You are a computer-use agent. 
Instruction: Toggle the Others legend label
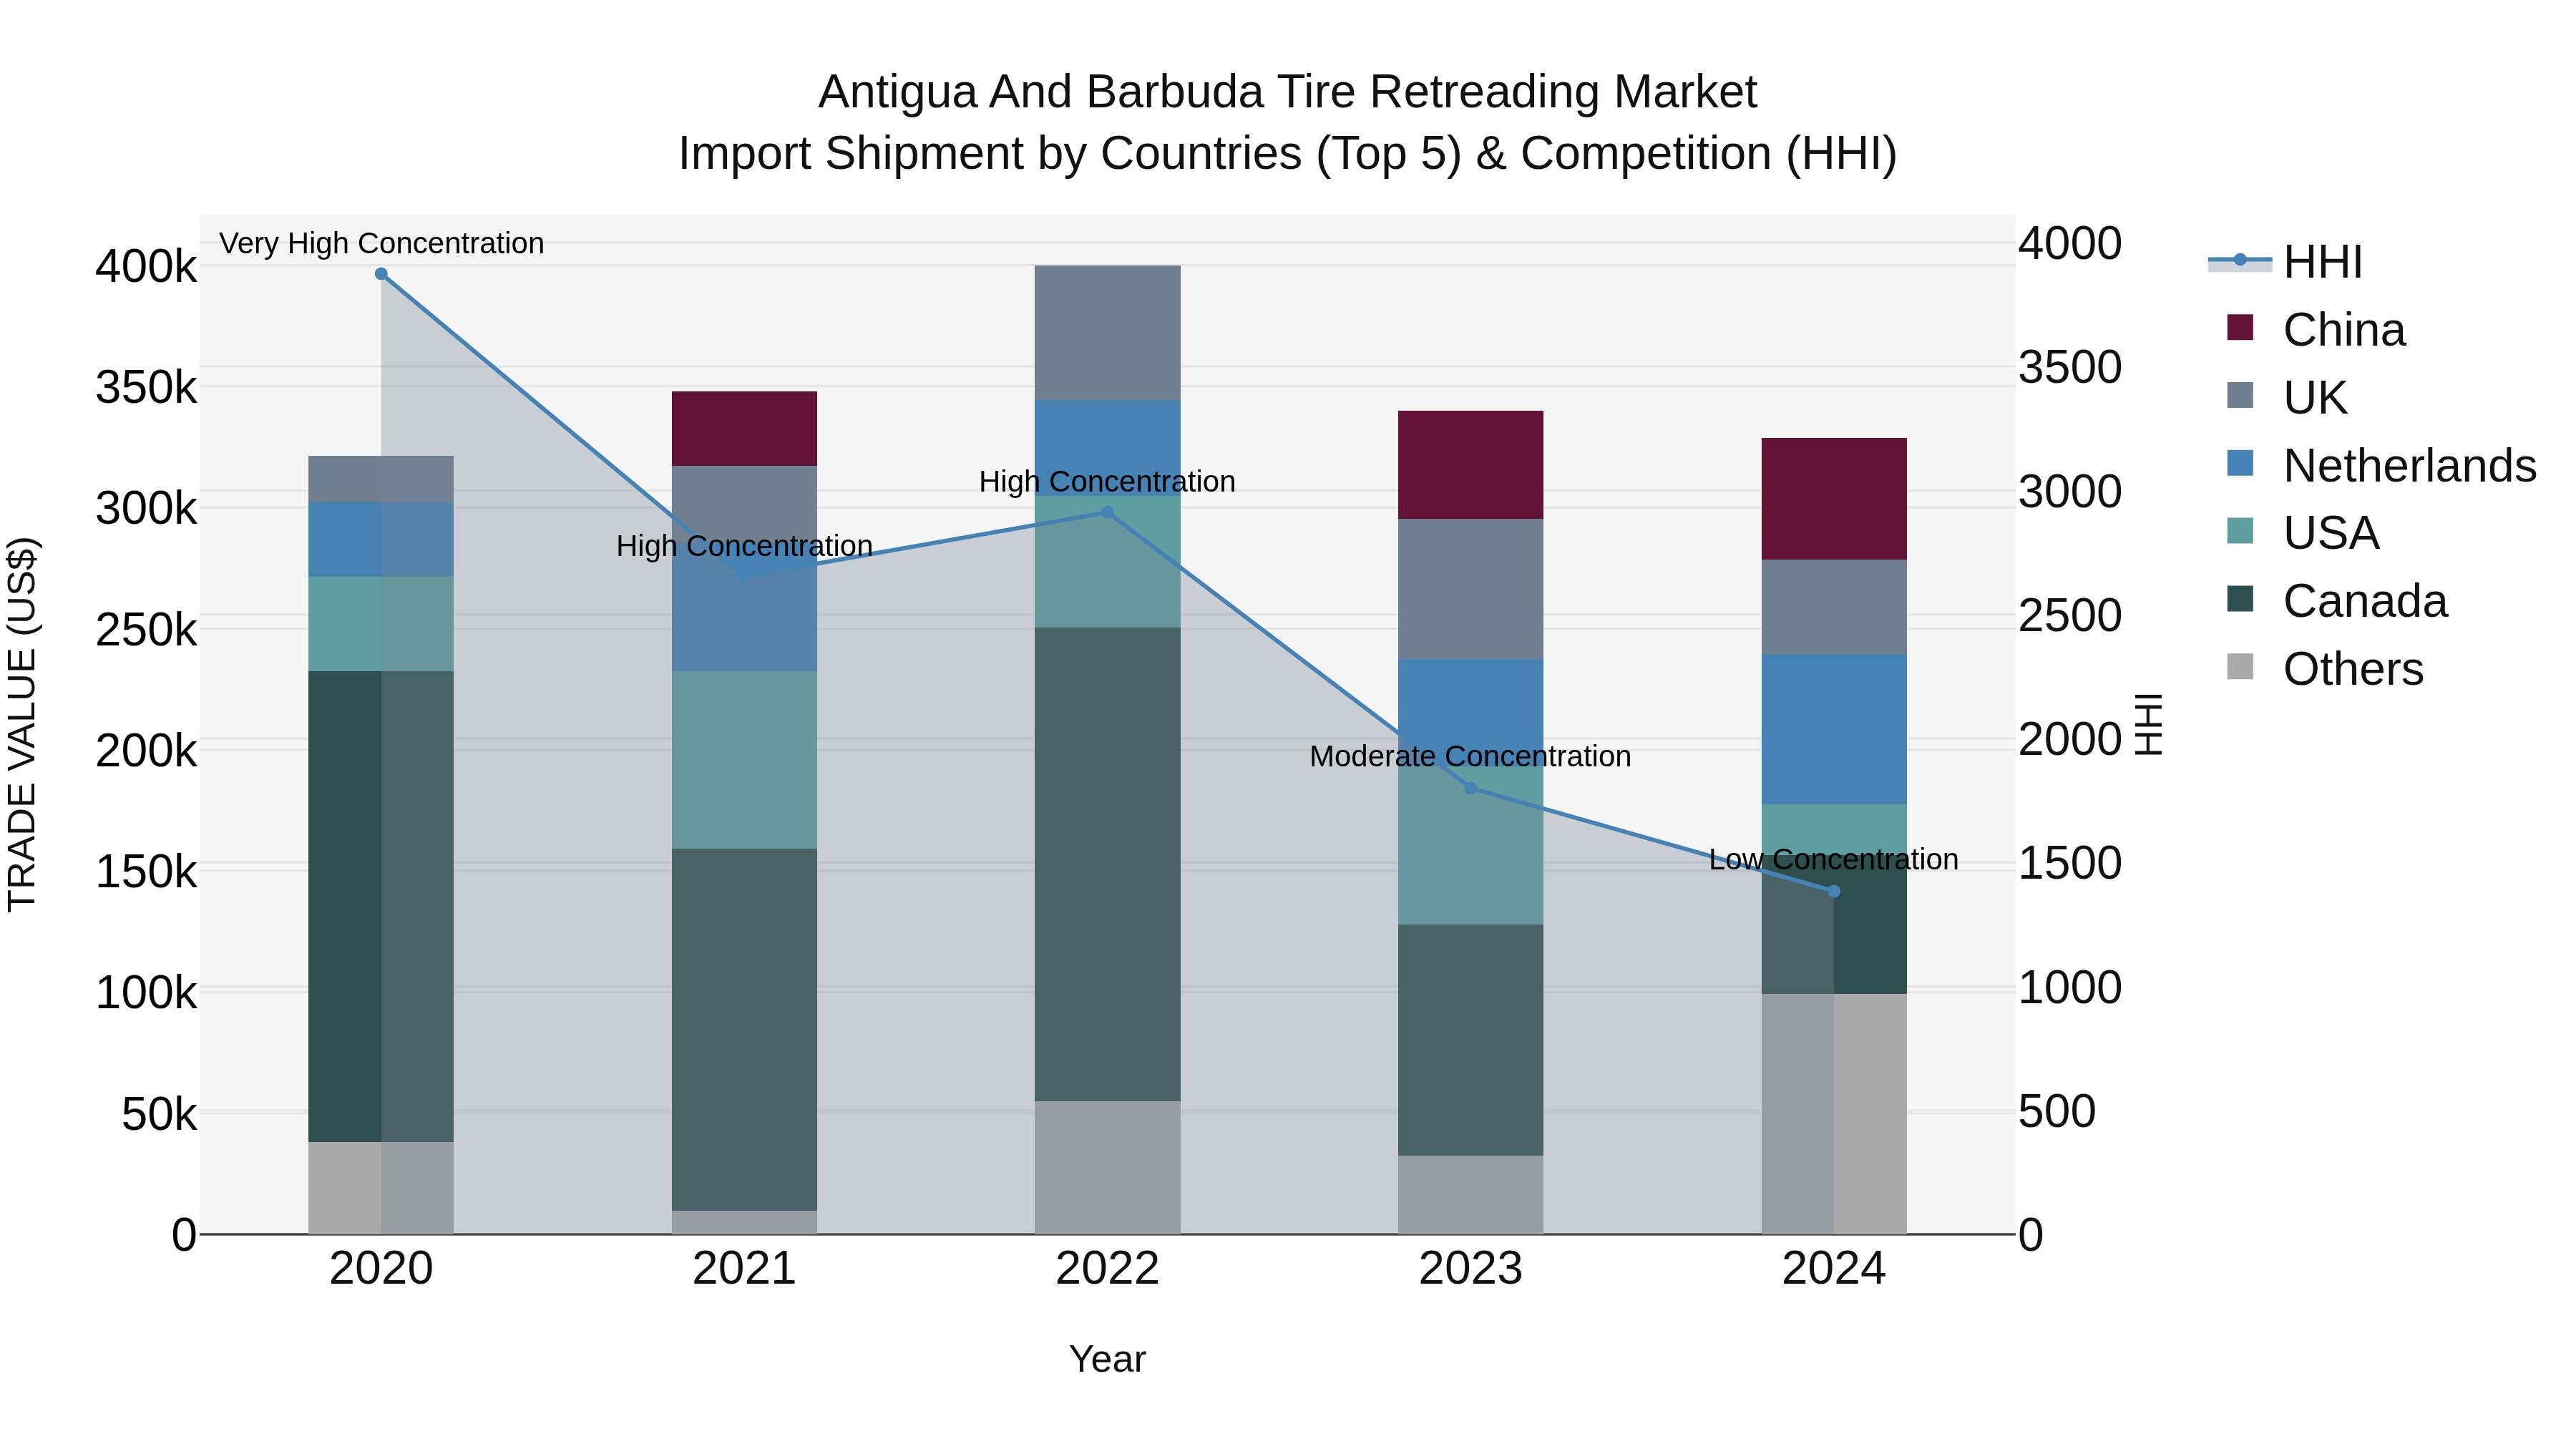2353,669
